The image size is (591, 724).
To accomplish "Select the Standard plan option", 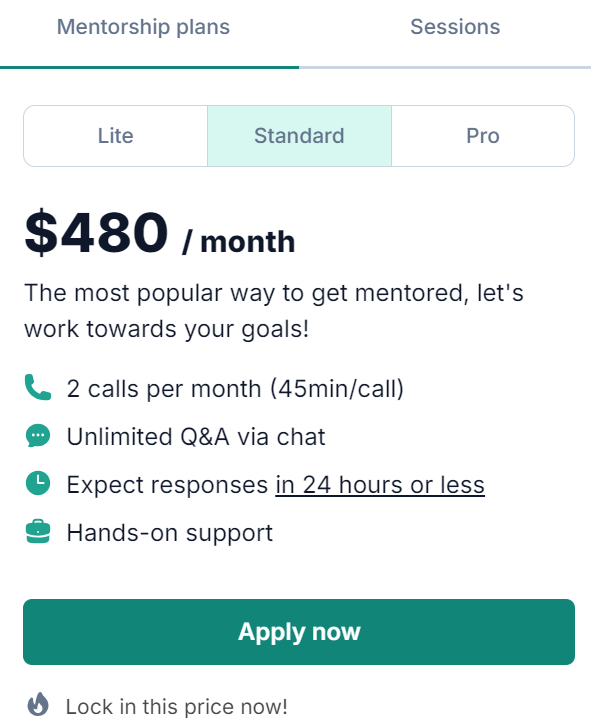I will pos(299,136).
